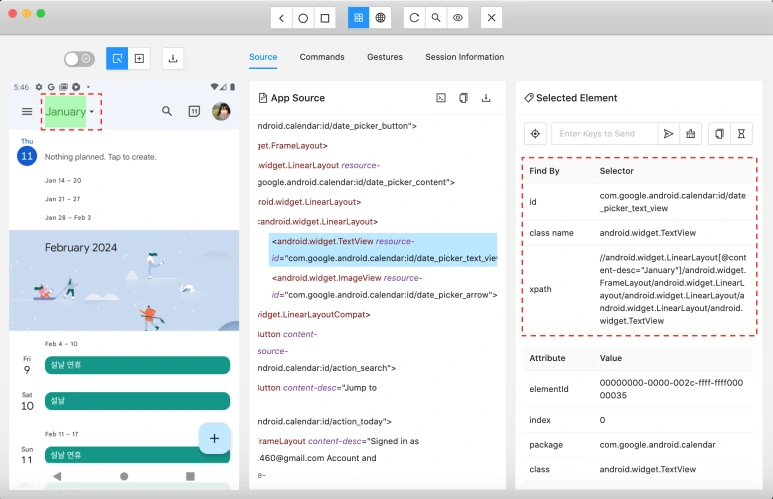773x499 pixels.
Task: Tap the selected element crosshair icon
Action: coord(535,134)
